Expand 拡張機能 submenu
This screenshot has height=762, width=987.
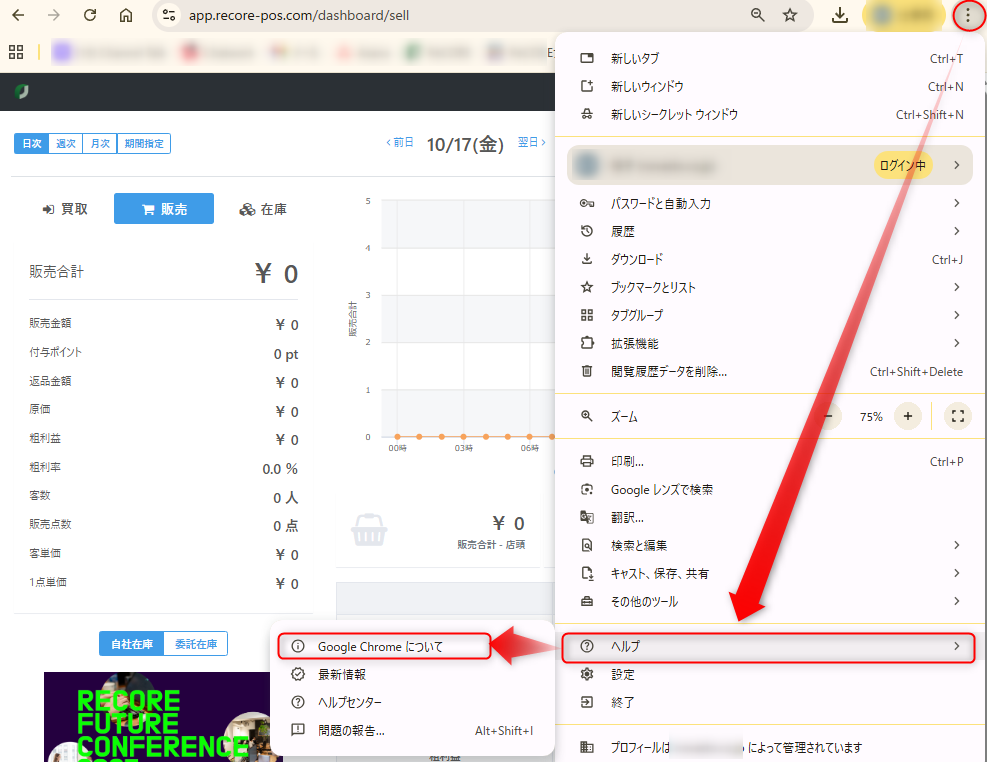click(x=771, y=343)
